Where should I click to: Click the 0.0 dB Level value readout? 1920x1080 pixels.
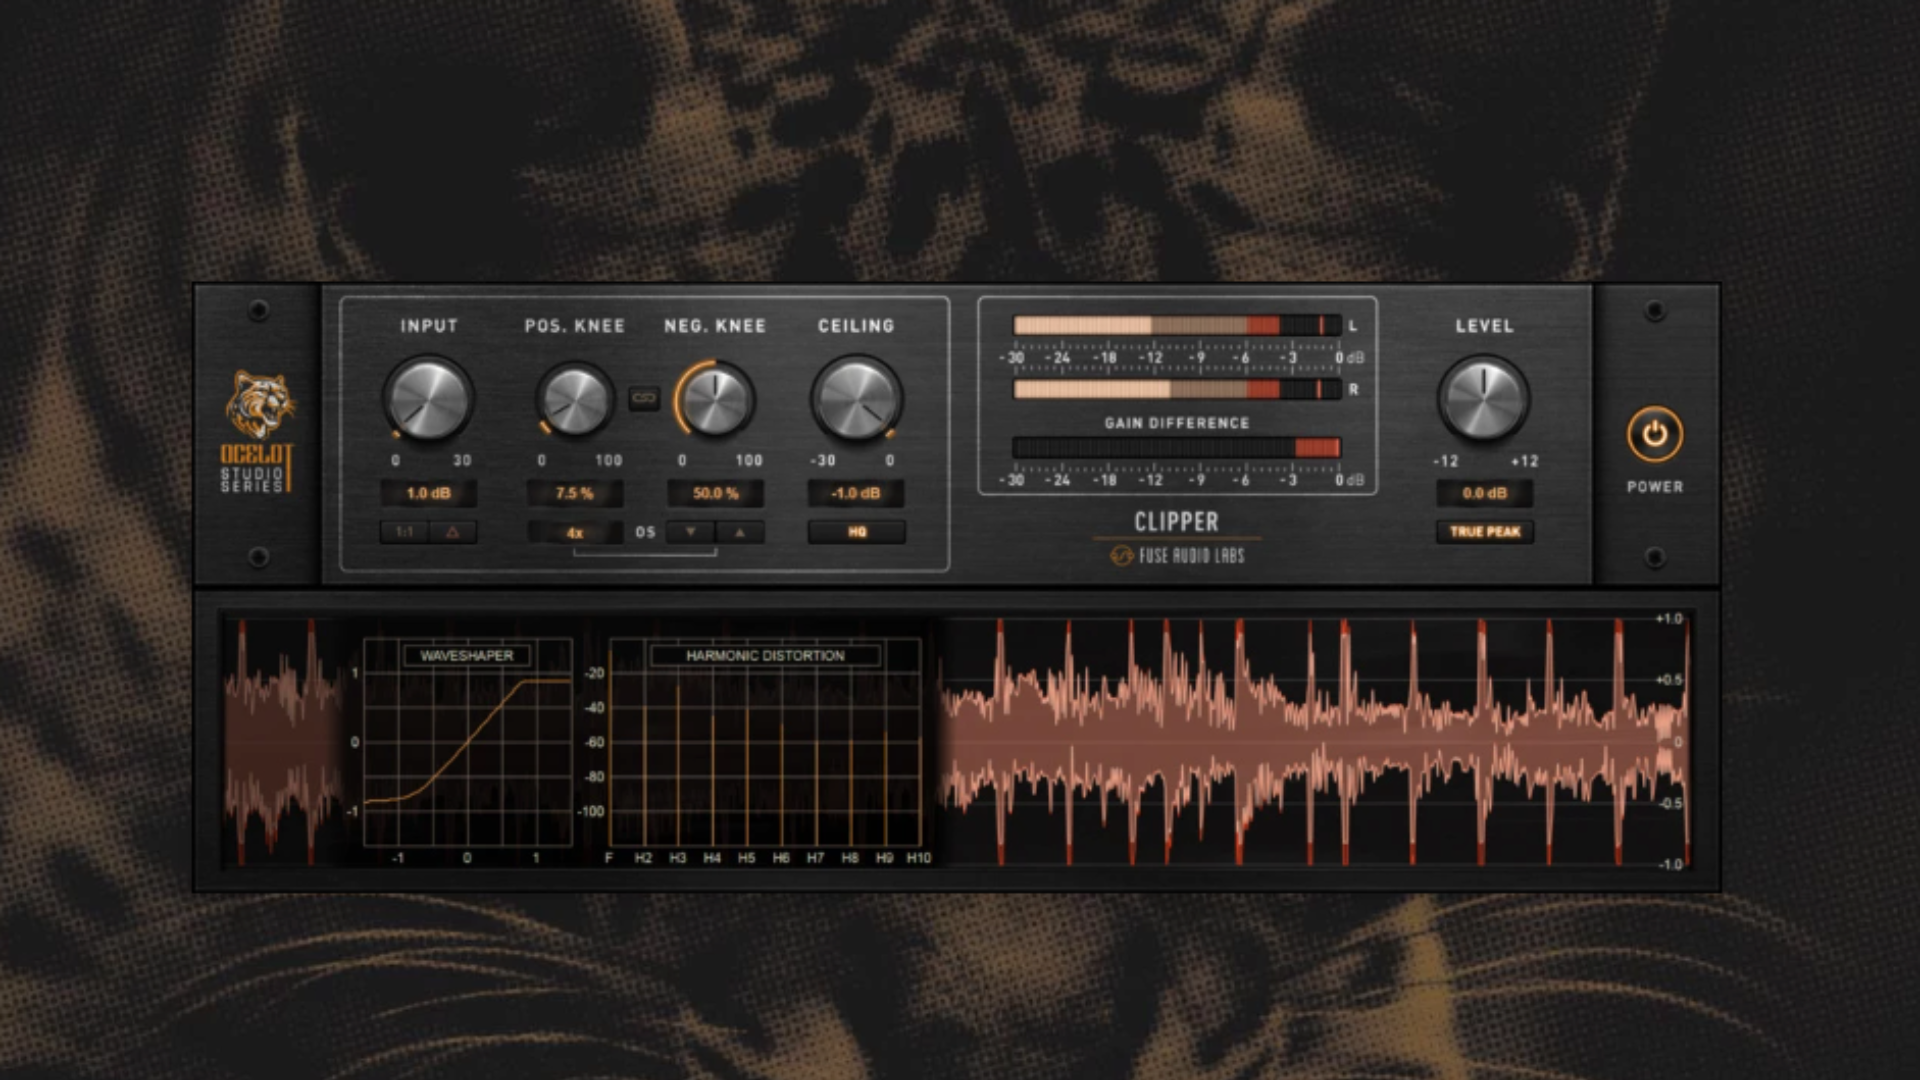pos(1483,492)
